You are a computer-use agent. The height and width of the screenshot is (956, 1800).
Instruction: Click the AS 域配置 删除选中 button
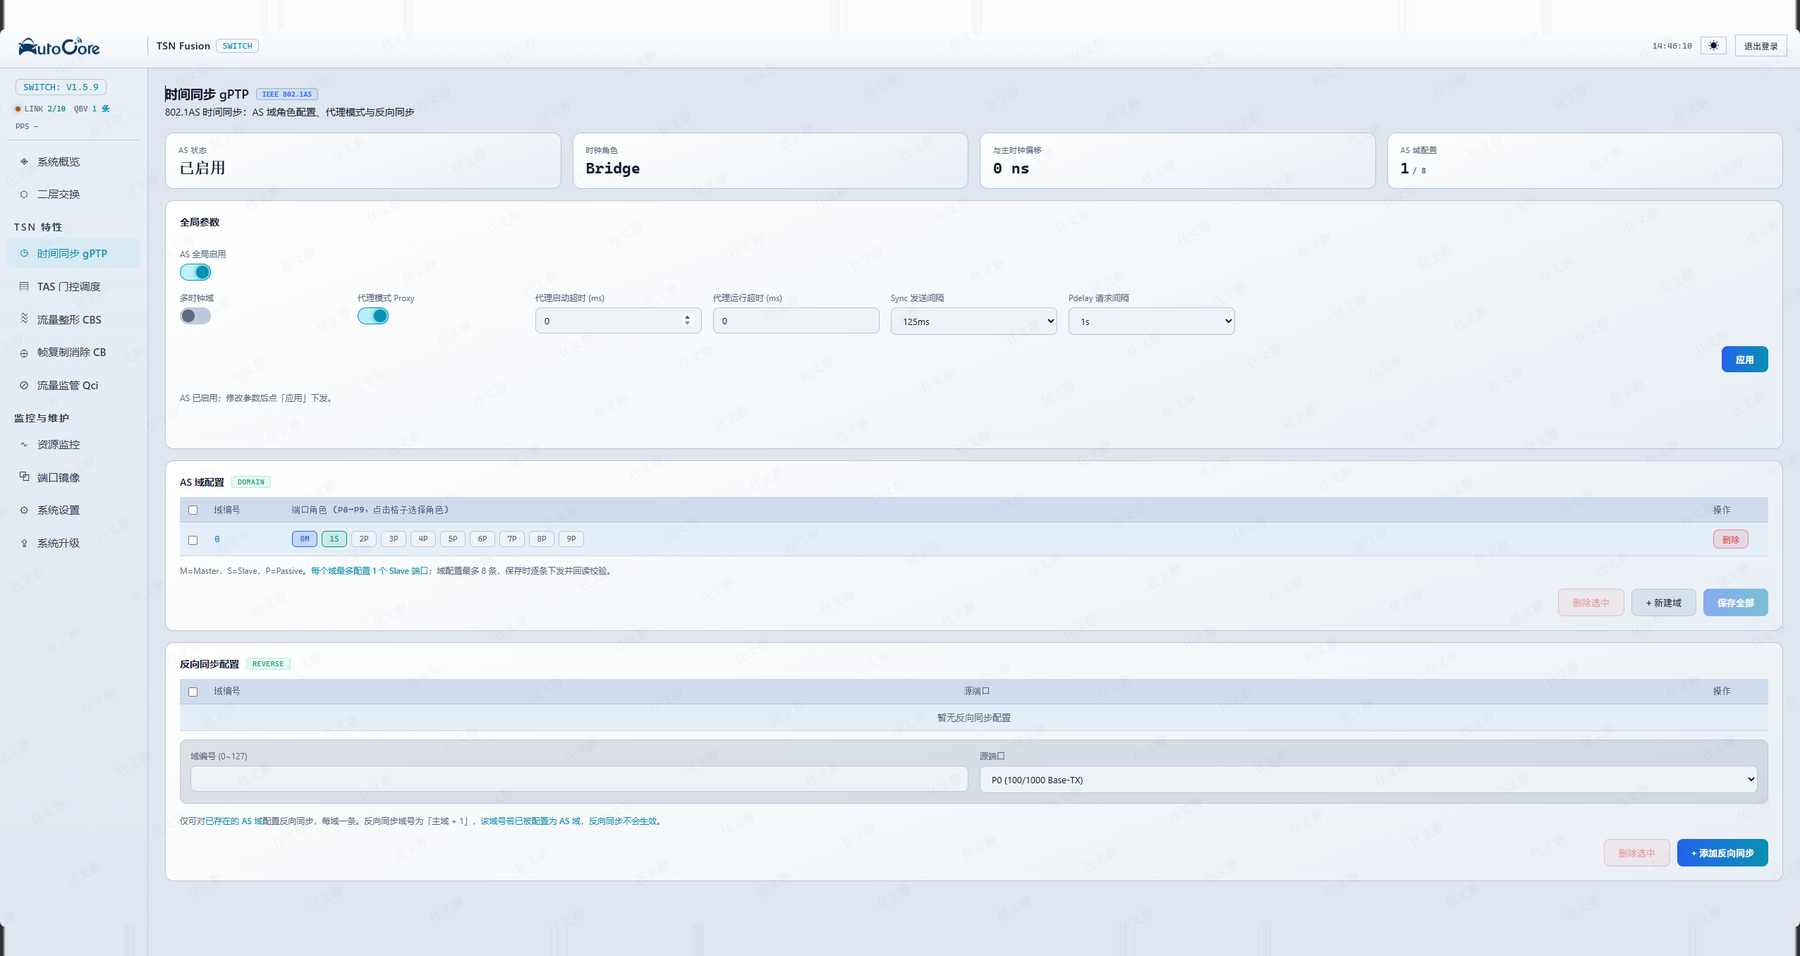pyautogui.click(x=1591, y=603)
